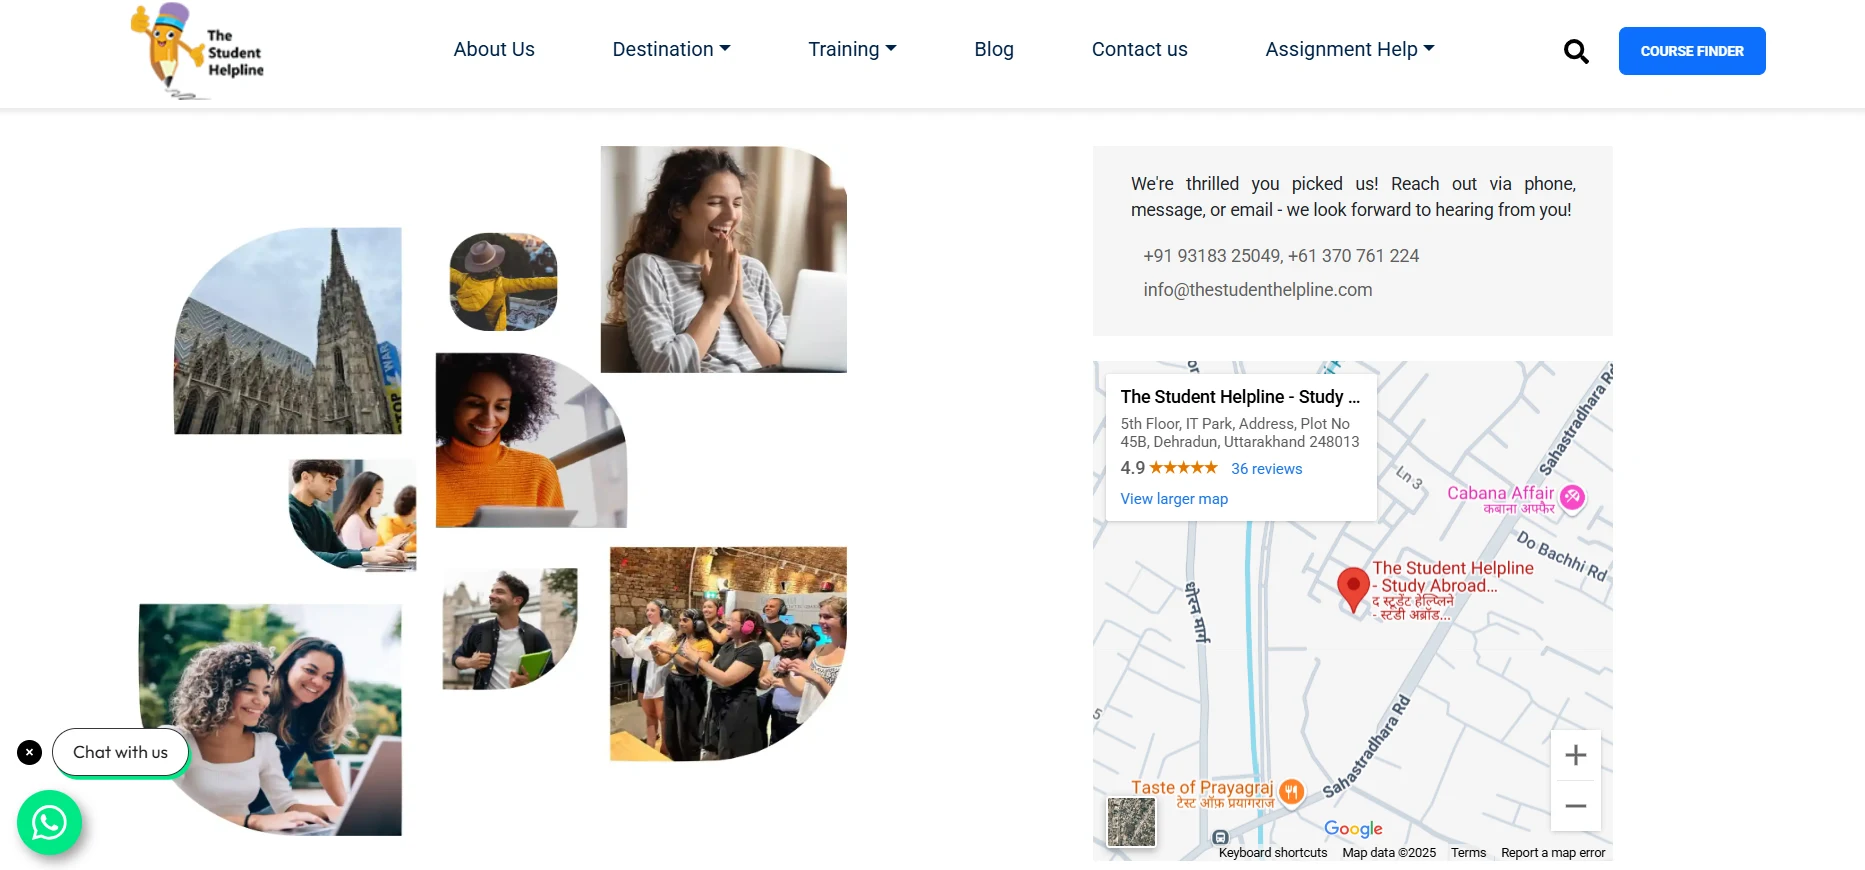Viewport: 1865px width, 870px height.
Task: Expand the Destination dropdown menu
Action: pos(671,49)
